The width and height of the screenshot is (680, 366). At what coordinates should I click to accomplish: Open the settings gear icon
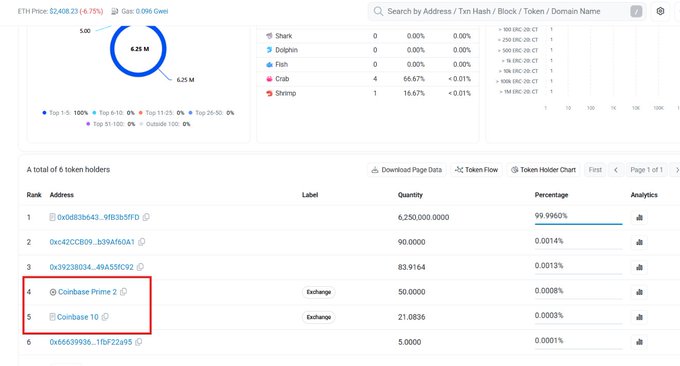click(x=660, y=11)
